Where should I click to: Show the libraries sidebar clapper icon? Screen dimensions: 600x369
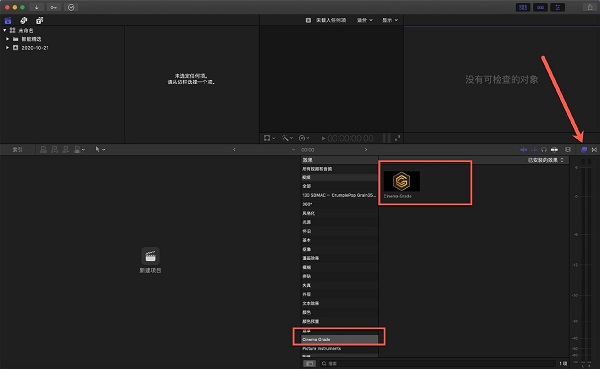coord(8,20)
